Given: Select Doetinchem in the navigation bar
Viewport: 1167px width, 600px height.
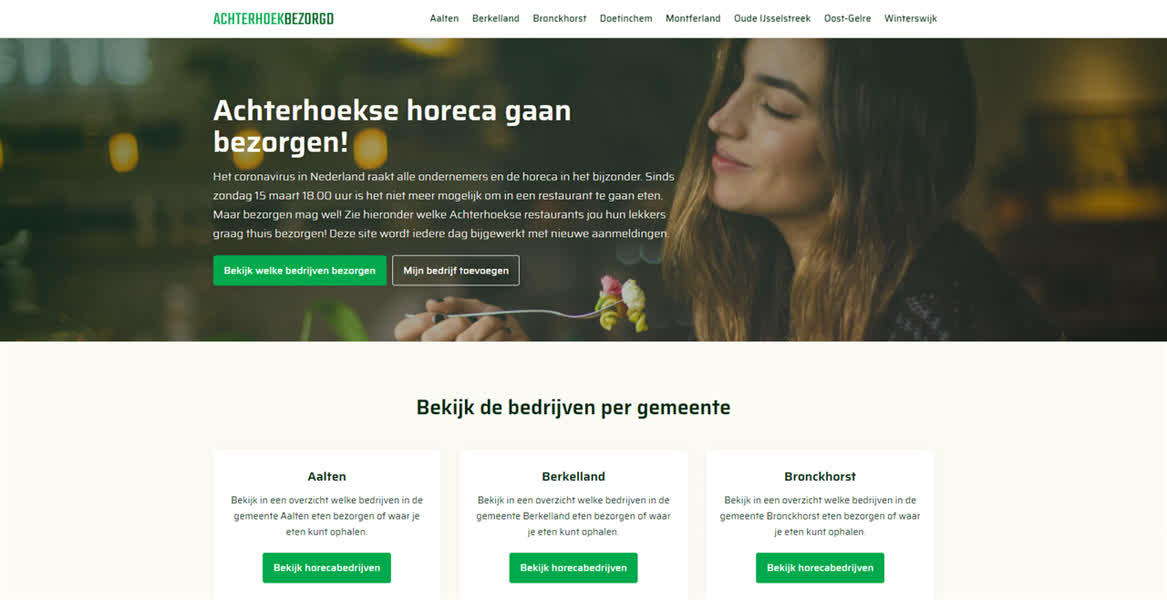Looking at the screenshot, I should click(x=626, y=19).
